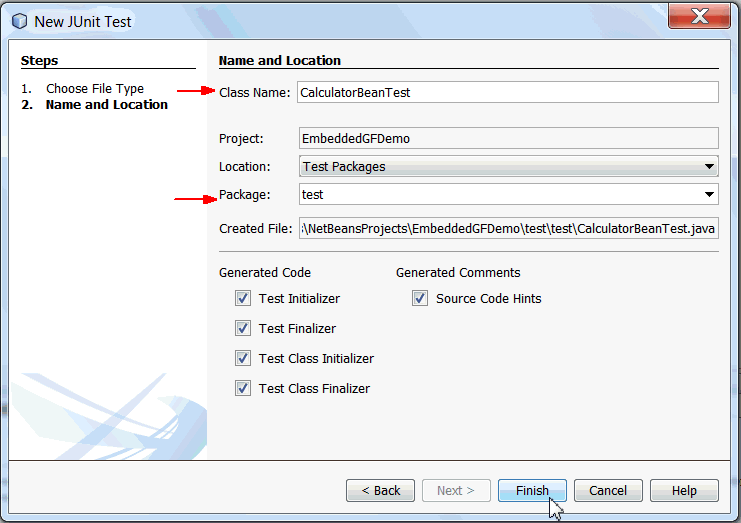Go back with the Back button
Image resolution: width=741 pixels, height=523 pixels.
coord(380,491)
